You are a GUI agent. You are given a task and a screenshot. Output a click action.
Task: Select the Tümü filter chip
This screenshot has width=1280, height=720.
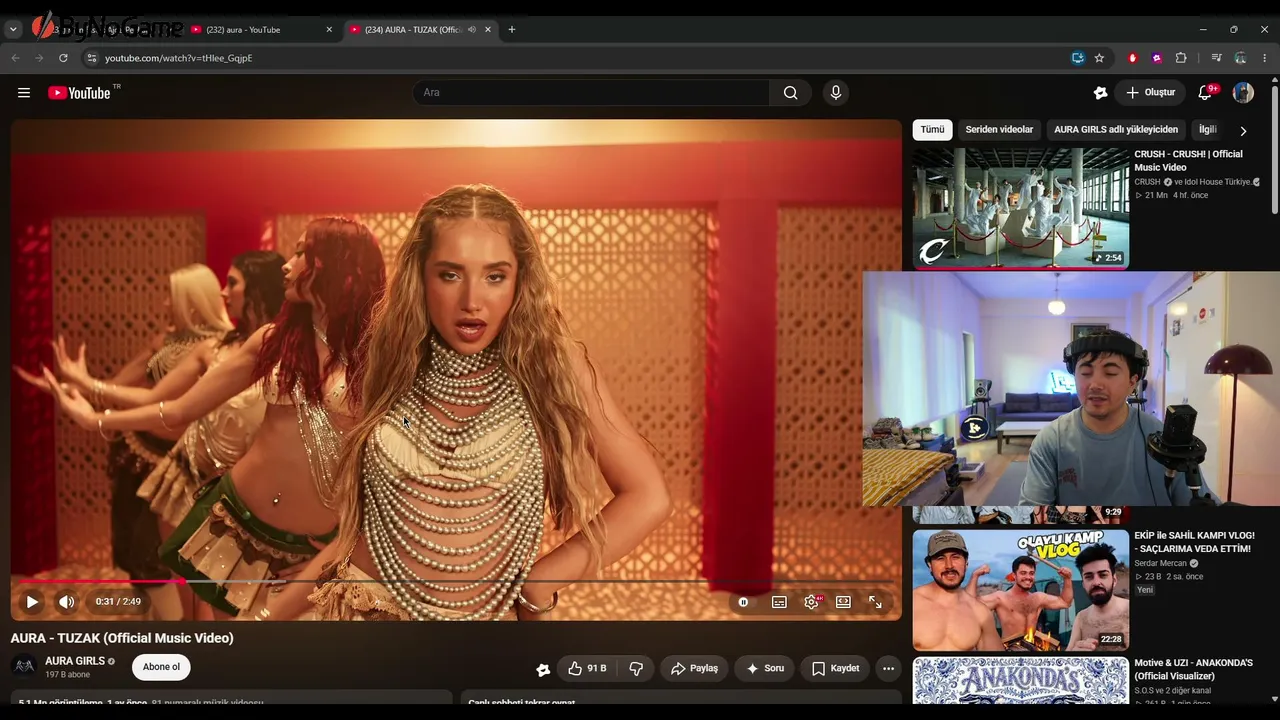932,130
